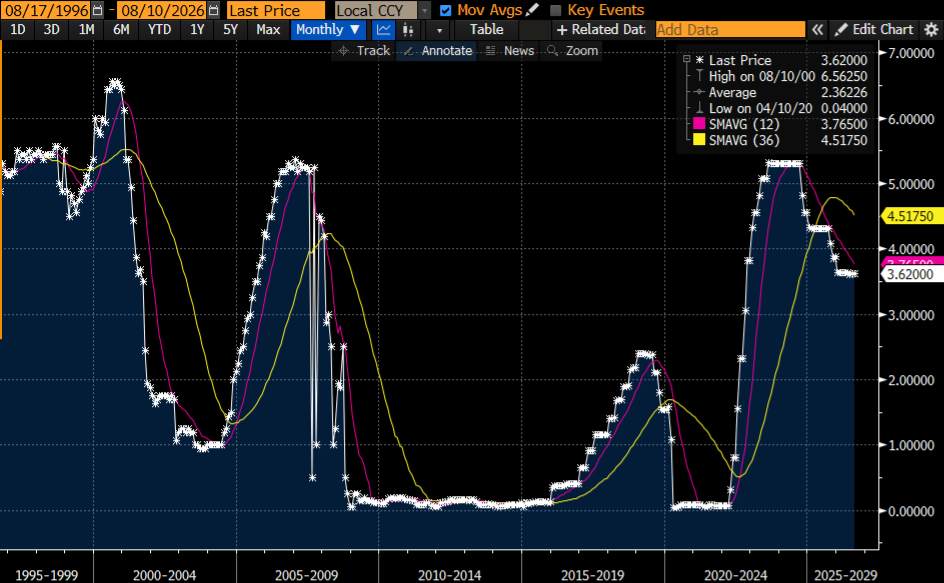Click the Last Price legend entry

[x=740, y=60]
